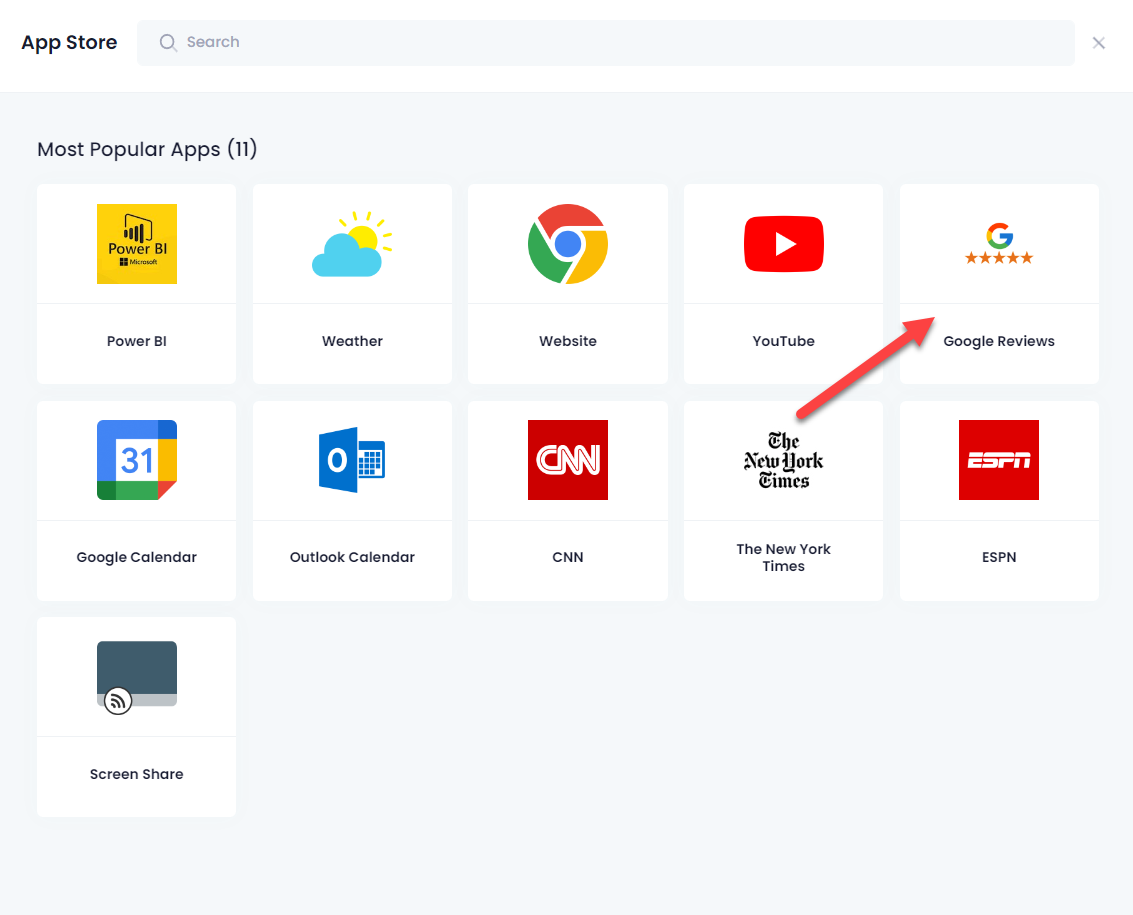Open the Google Calendar 31 icon
This screenshot has width=1133, height=915.
[137, 460]
